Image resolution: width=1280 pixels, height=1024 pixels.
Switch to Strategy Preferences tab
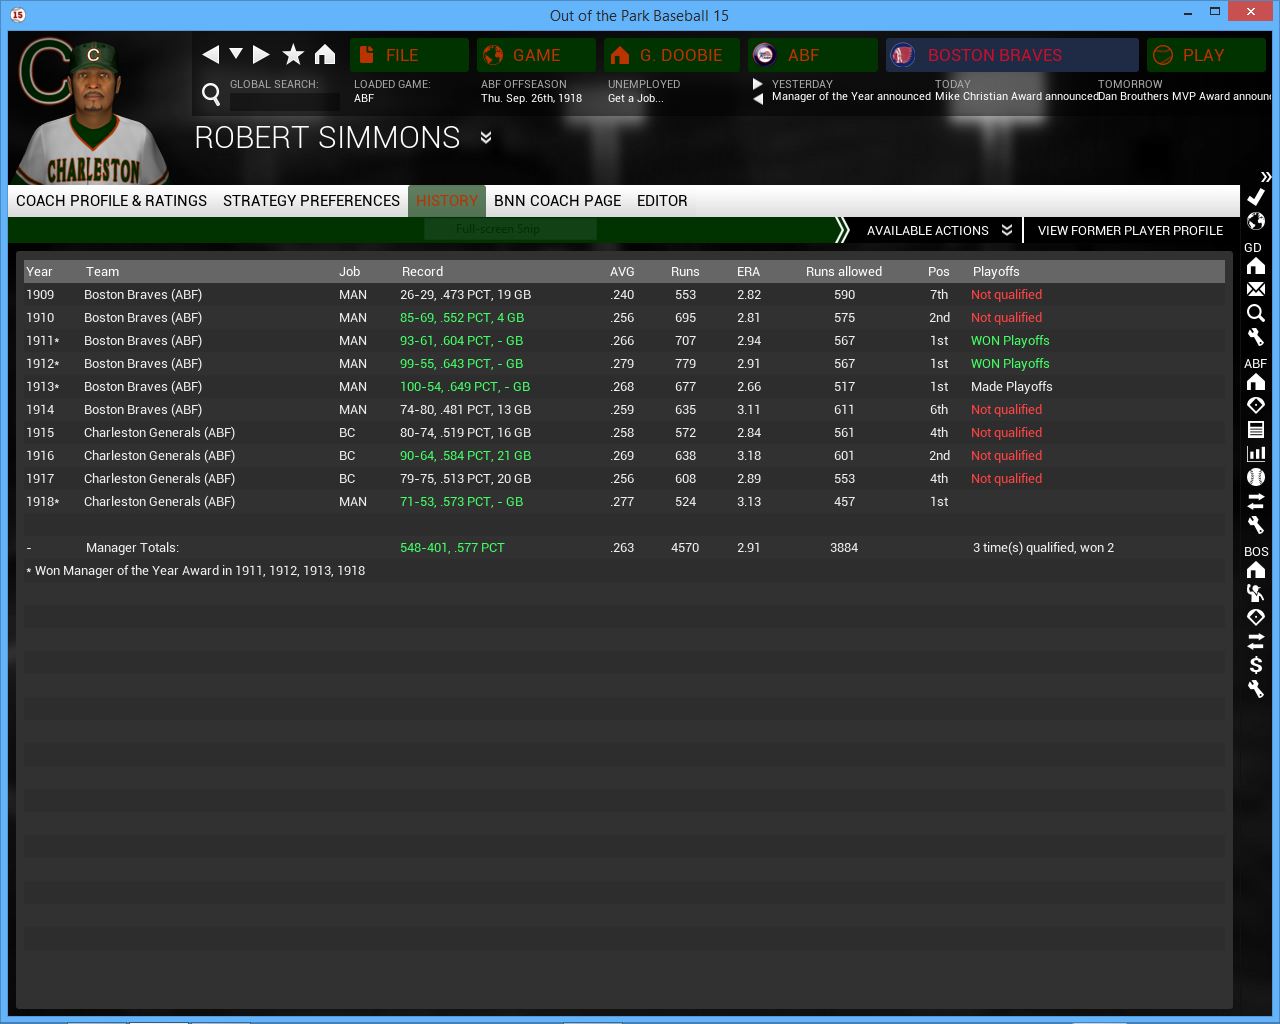coord(311,201)
